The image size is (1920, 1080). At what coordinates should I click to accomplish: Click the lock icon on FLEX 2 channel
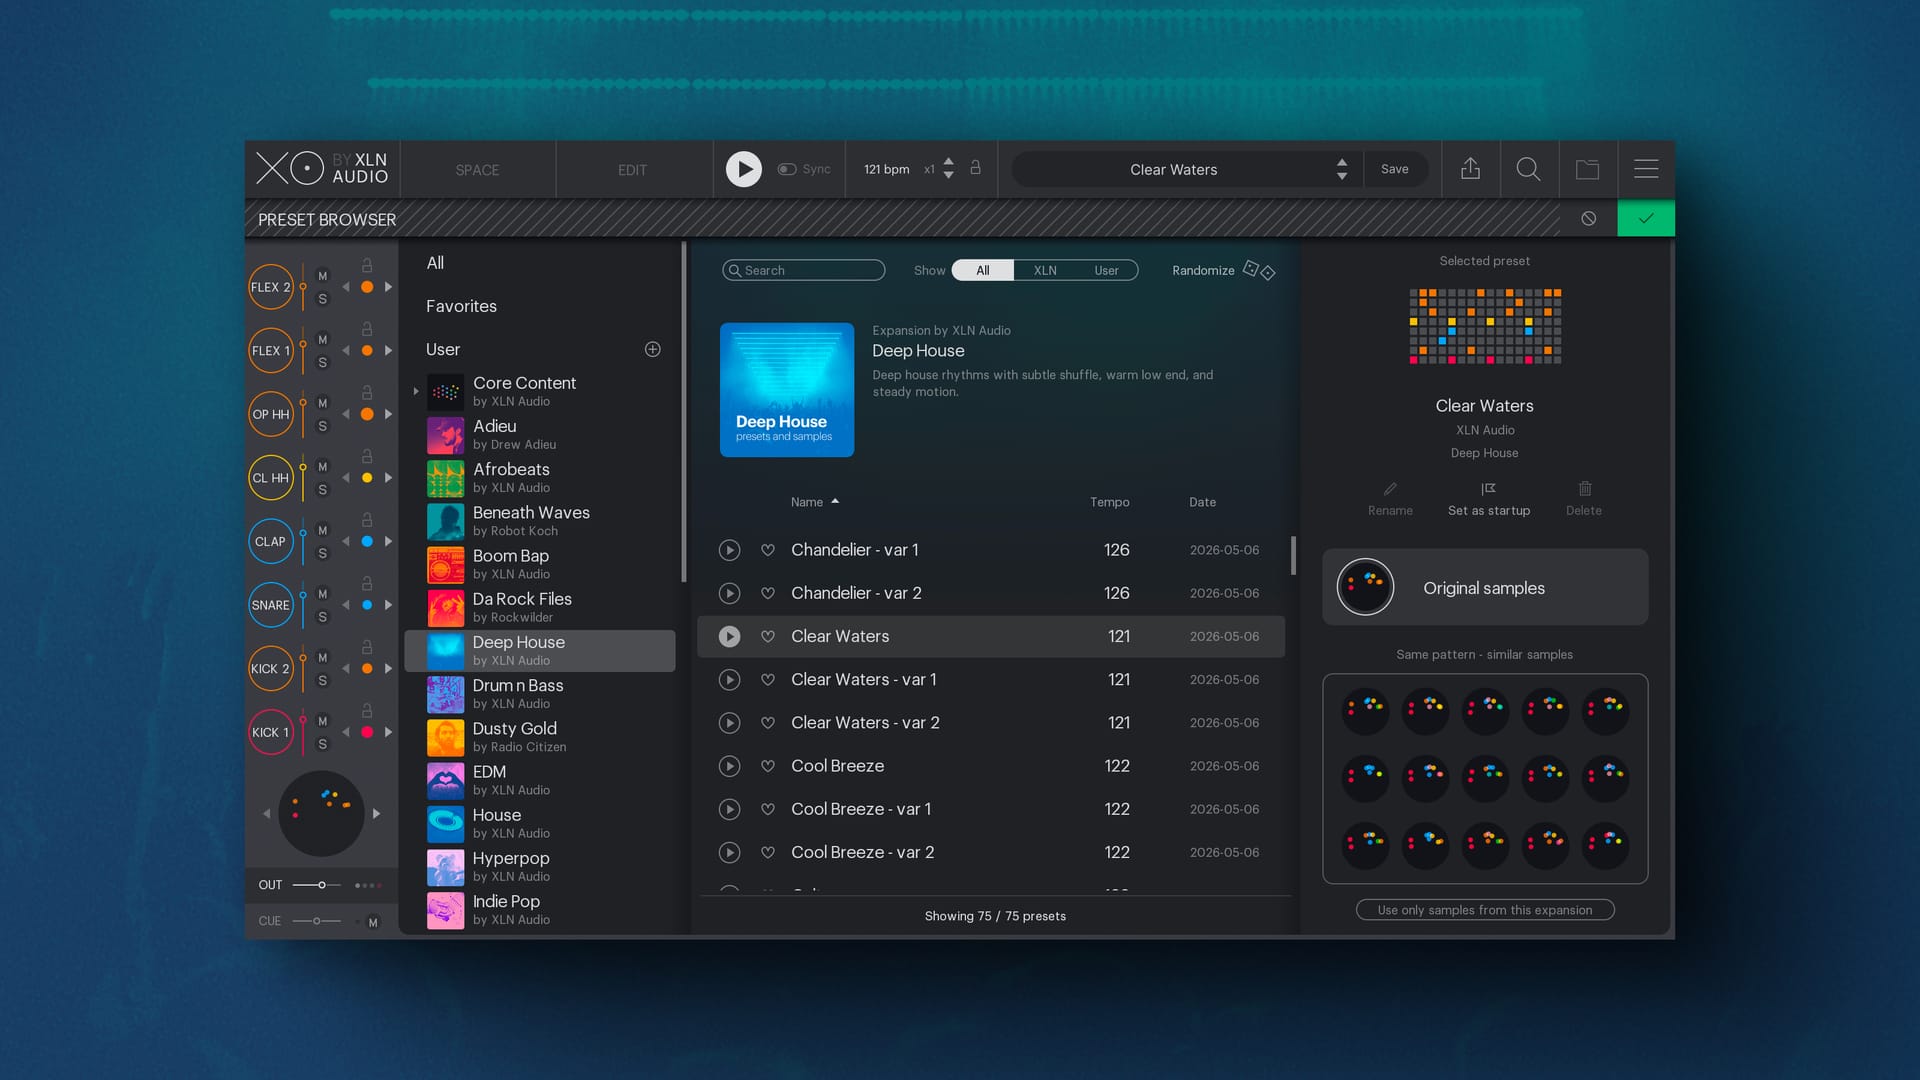367,265
